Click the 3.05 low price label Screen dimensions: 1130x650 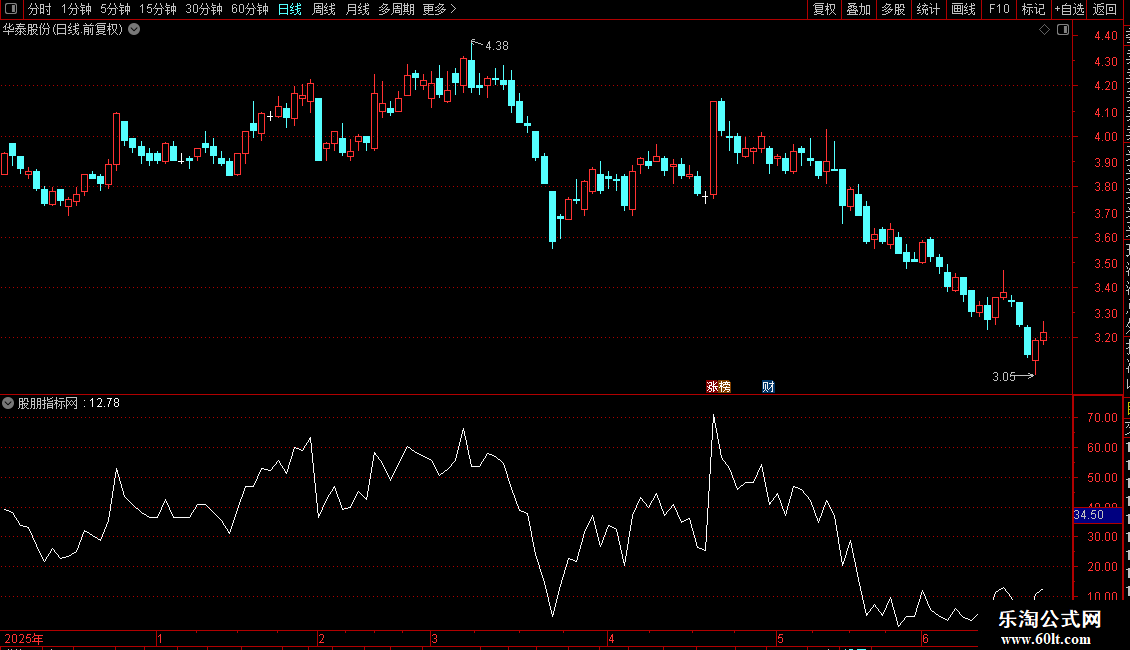pyautogui.click(x=1003, y=376)
